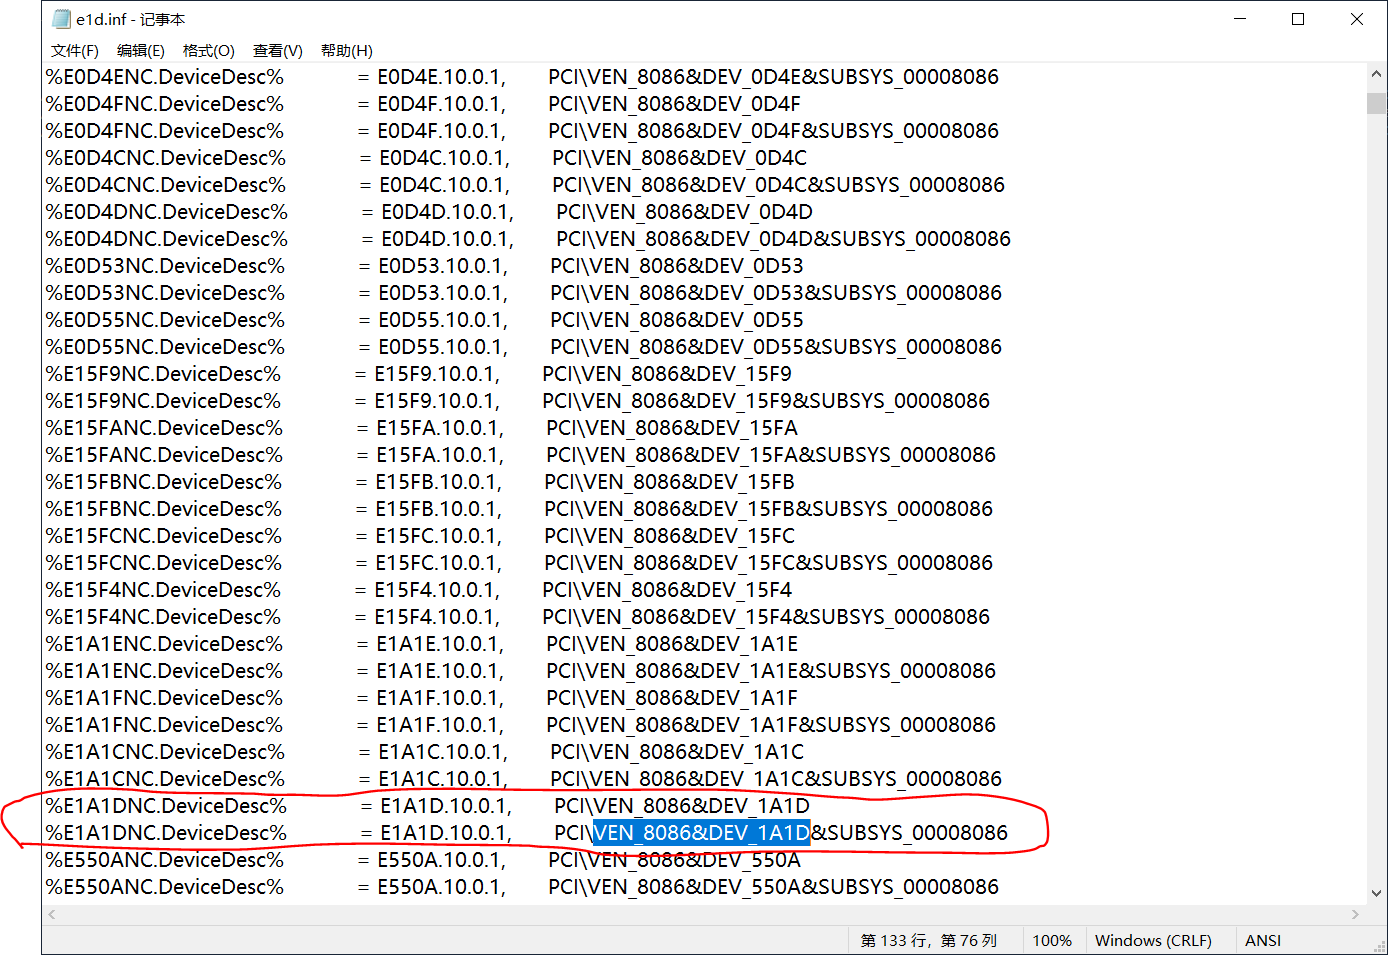Viewport: 1388px width, 955px height.
Task: Click PCI\VEN_8086&DEV_550A&SUBSYS_00008086 text
Action: point(773,887)
